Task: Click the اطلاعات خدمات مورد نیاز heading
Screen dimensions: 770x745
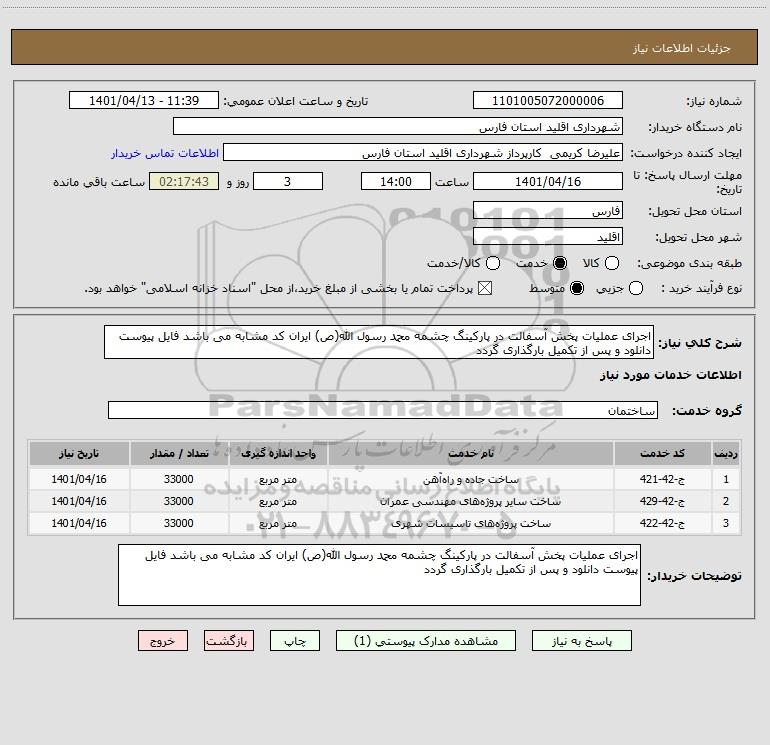Action: click(670, 375)
